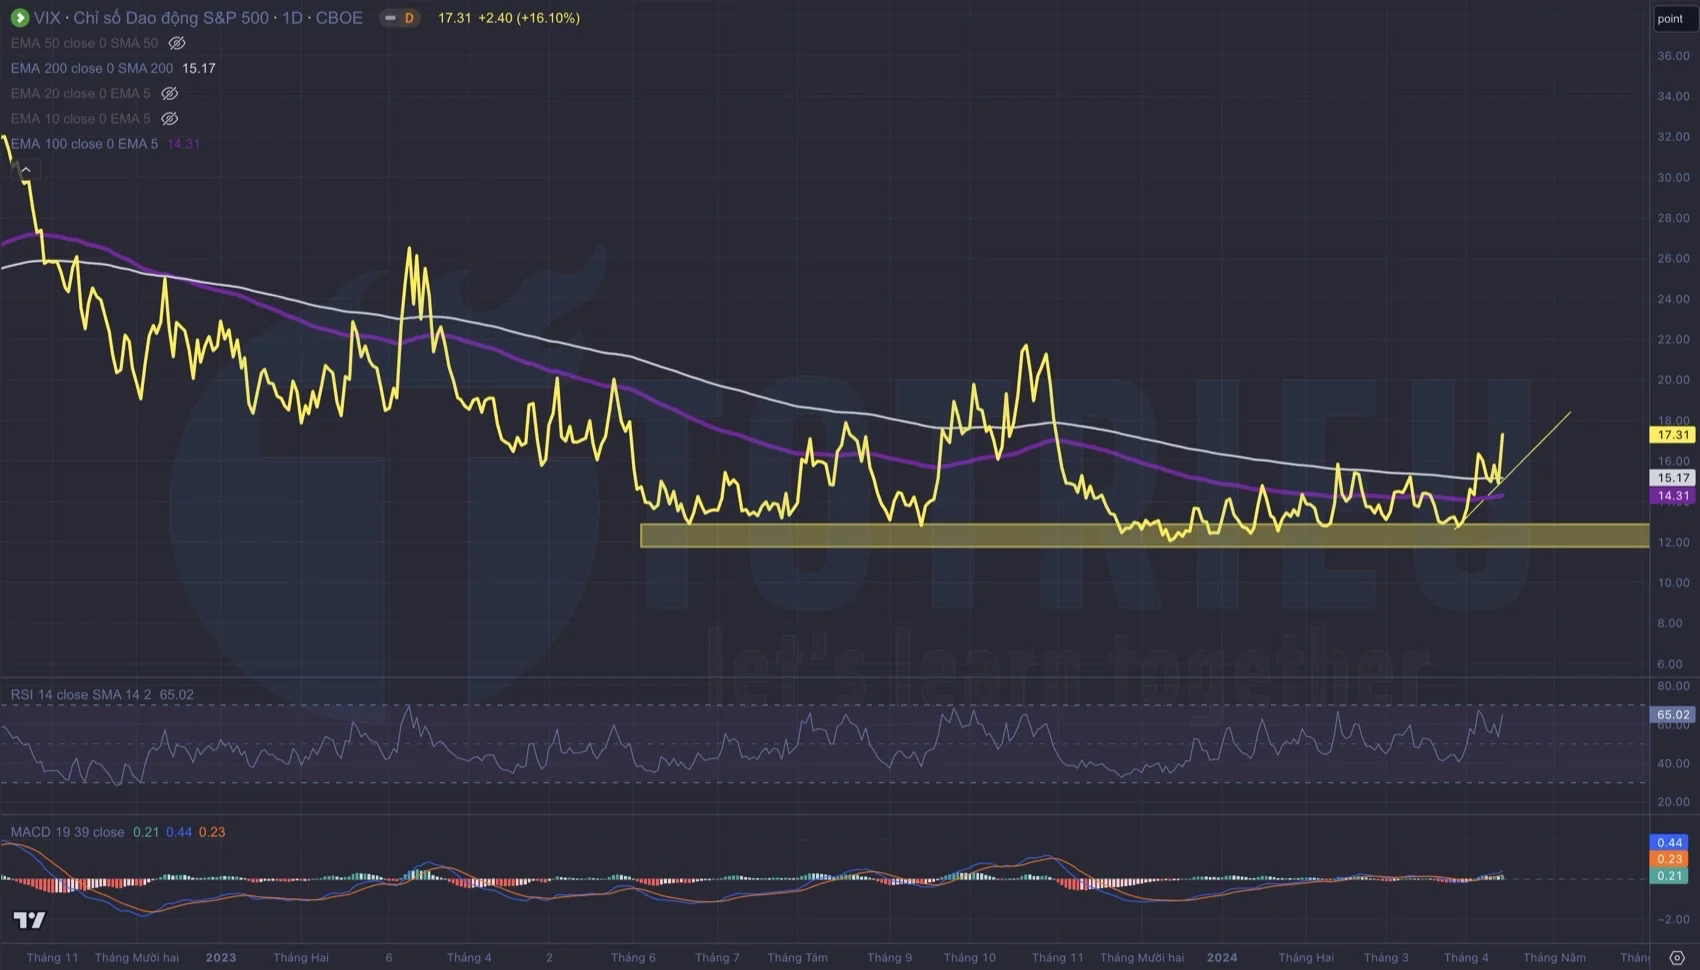This screenshot has width=1700, height=970.
Task: Select the yellow support zone rectangle
Action: click(1145, 535)
